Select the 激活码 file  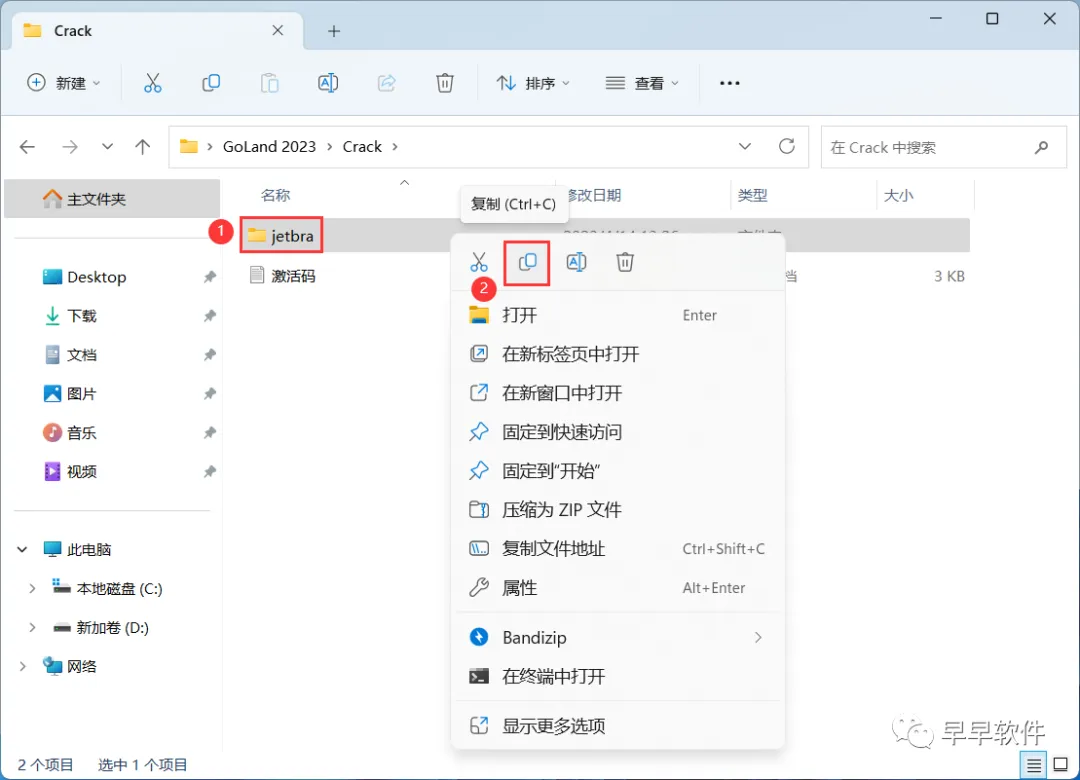click(282, 276)
